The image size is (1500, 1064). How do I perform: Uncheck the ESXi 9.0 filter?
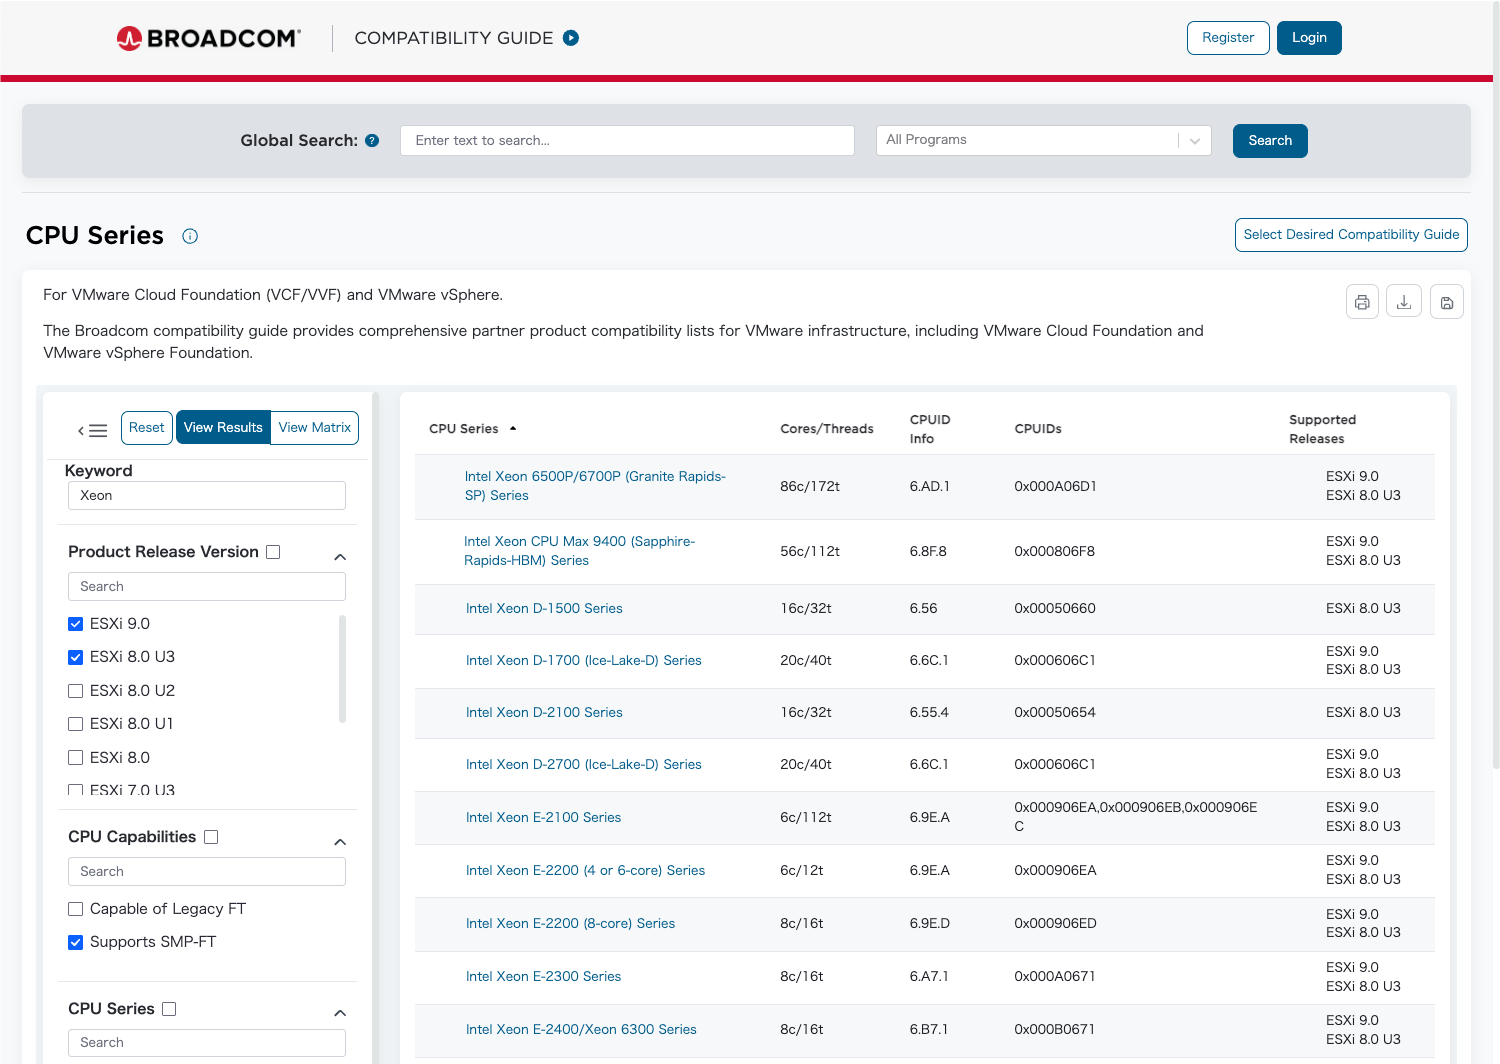75,623
